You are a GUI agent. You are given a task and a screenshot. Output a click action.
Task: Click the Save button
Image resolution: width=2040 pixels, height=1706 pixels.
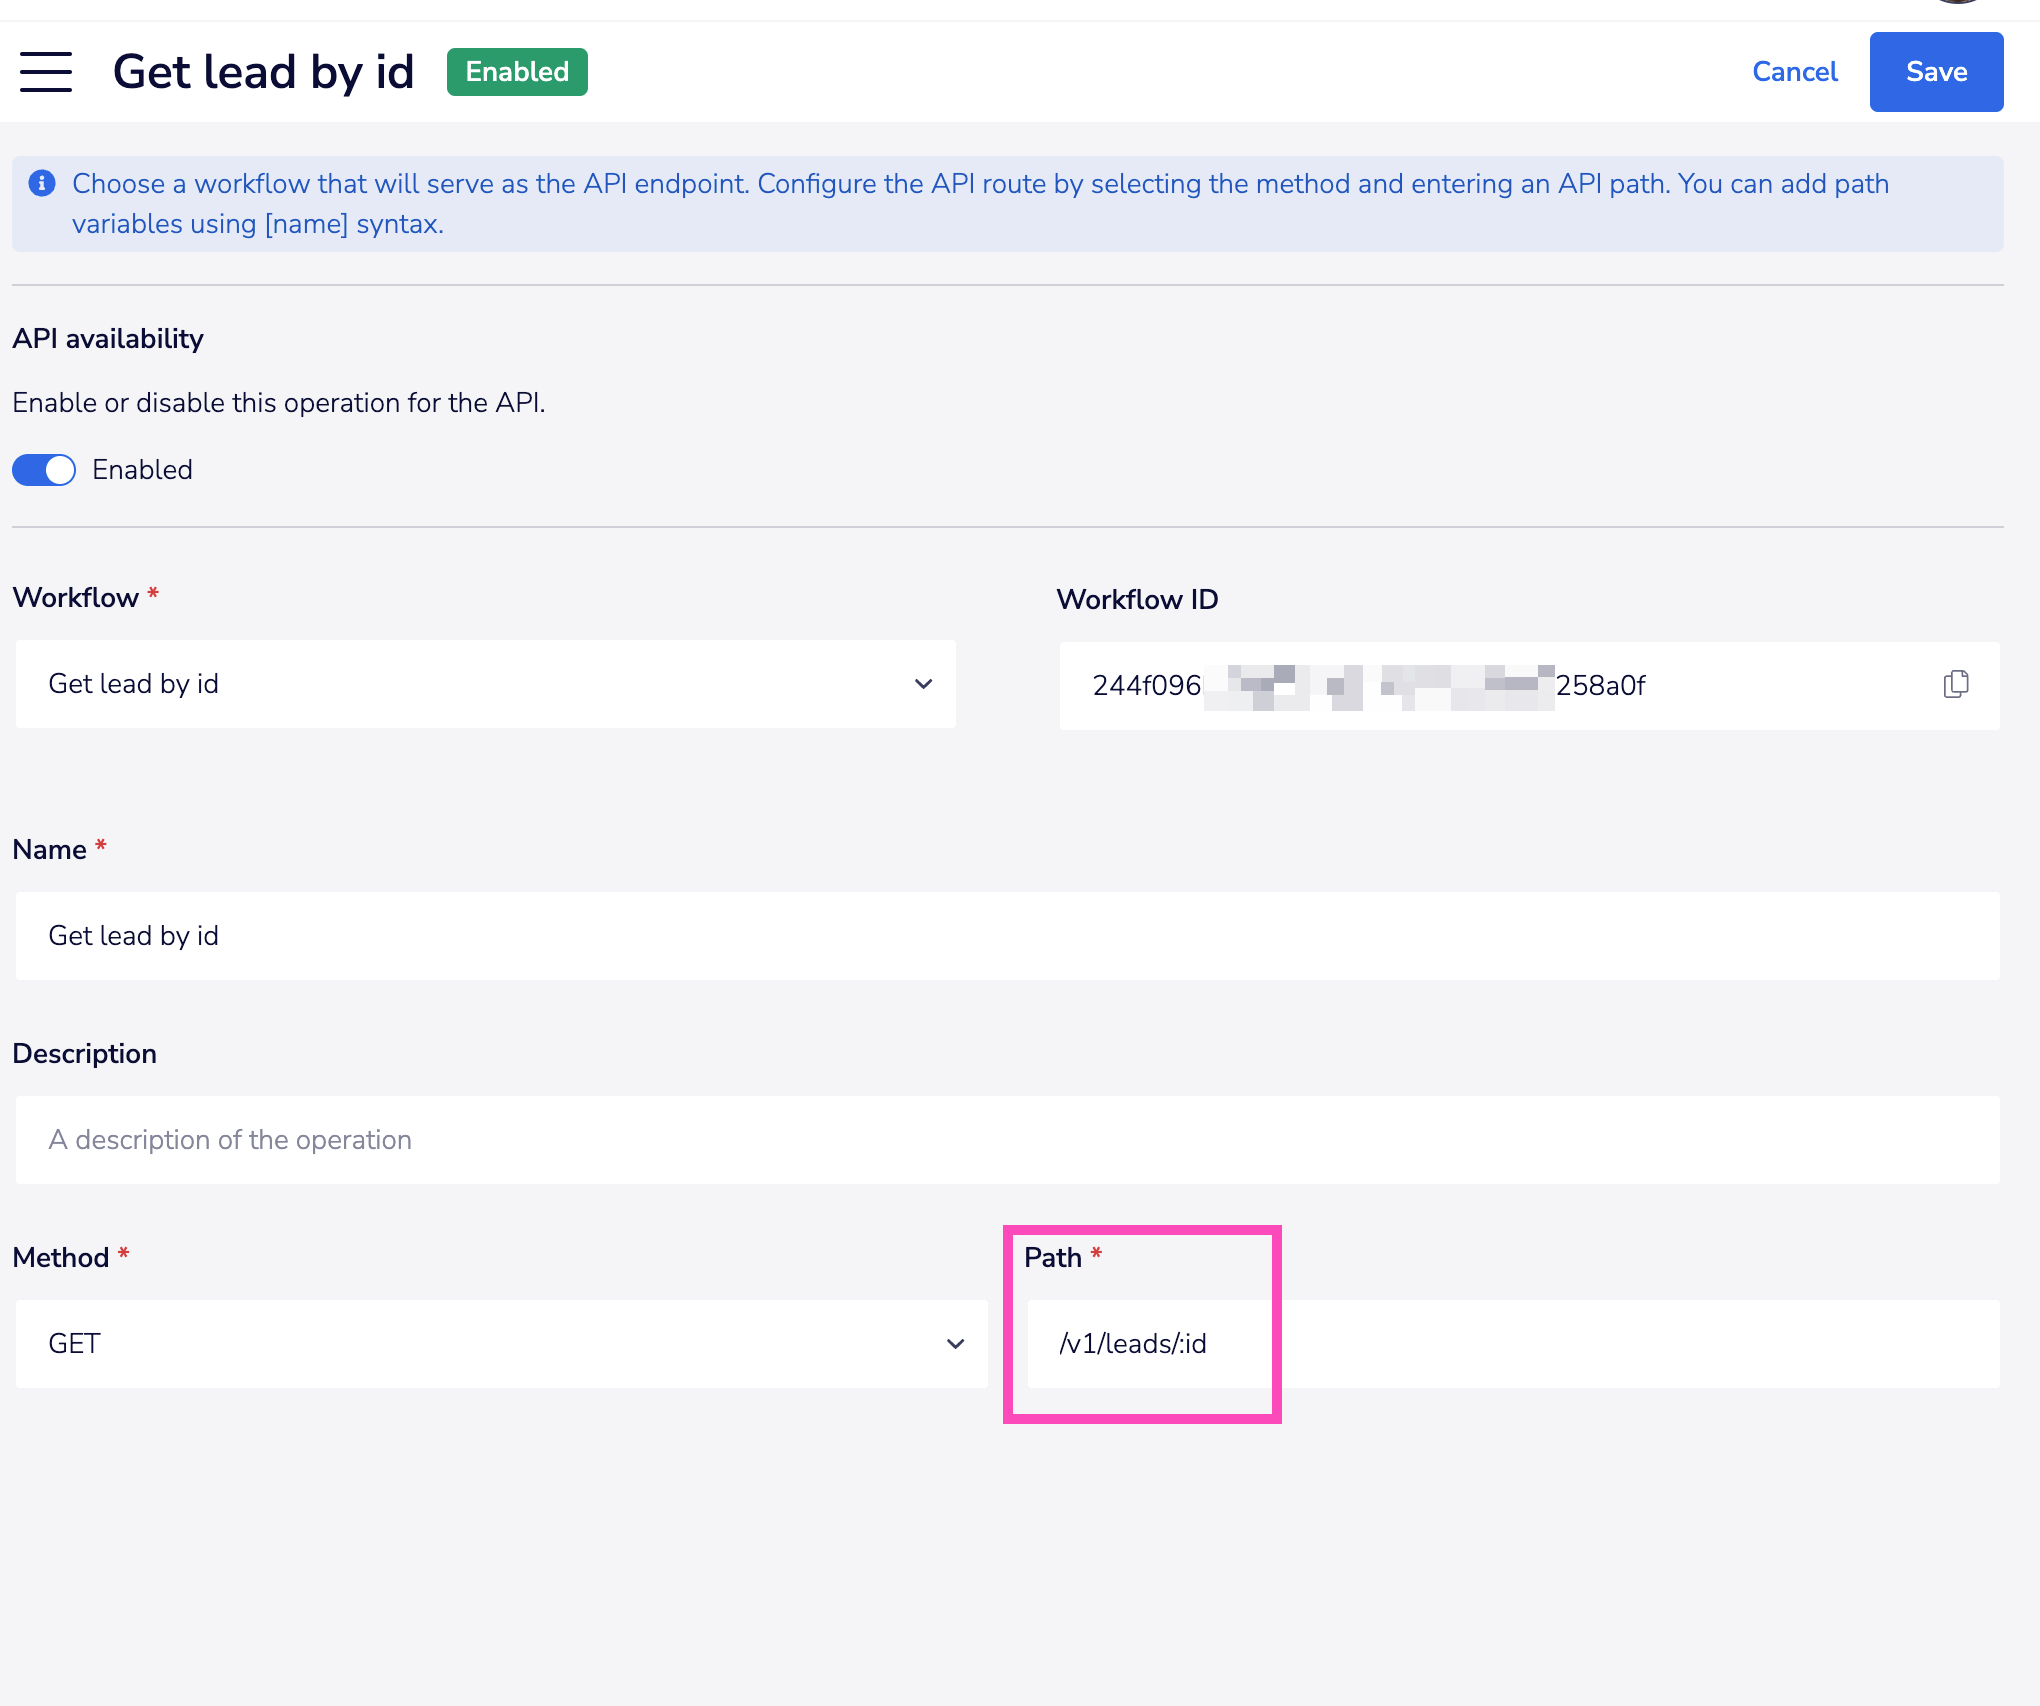pos(1935,72)
